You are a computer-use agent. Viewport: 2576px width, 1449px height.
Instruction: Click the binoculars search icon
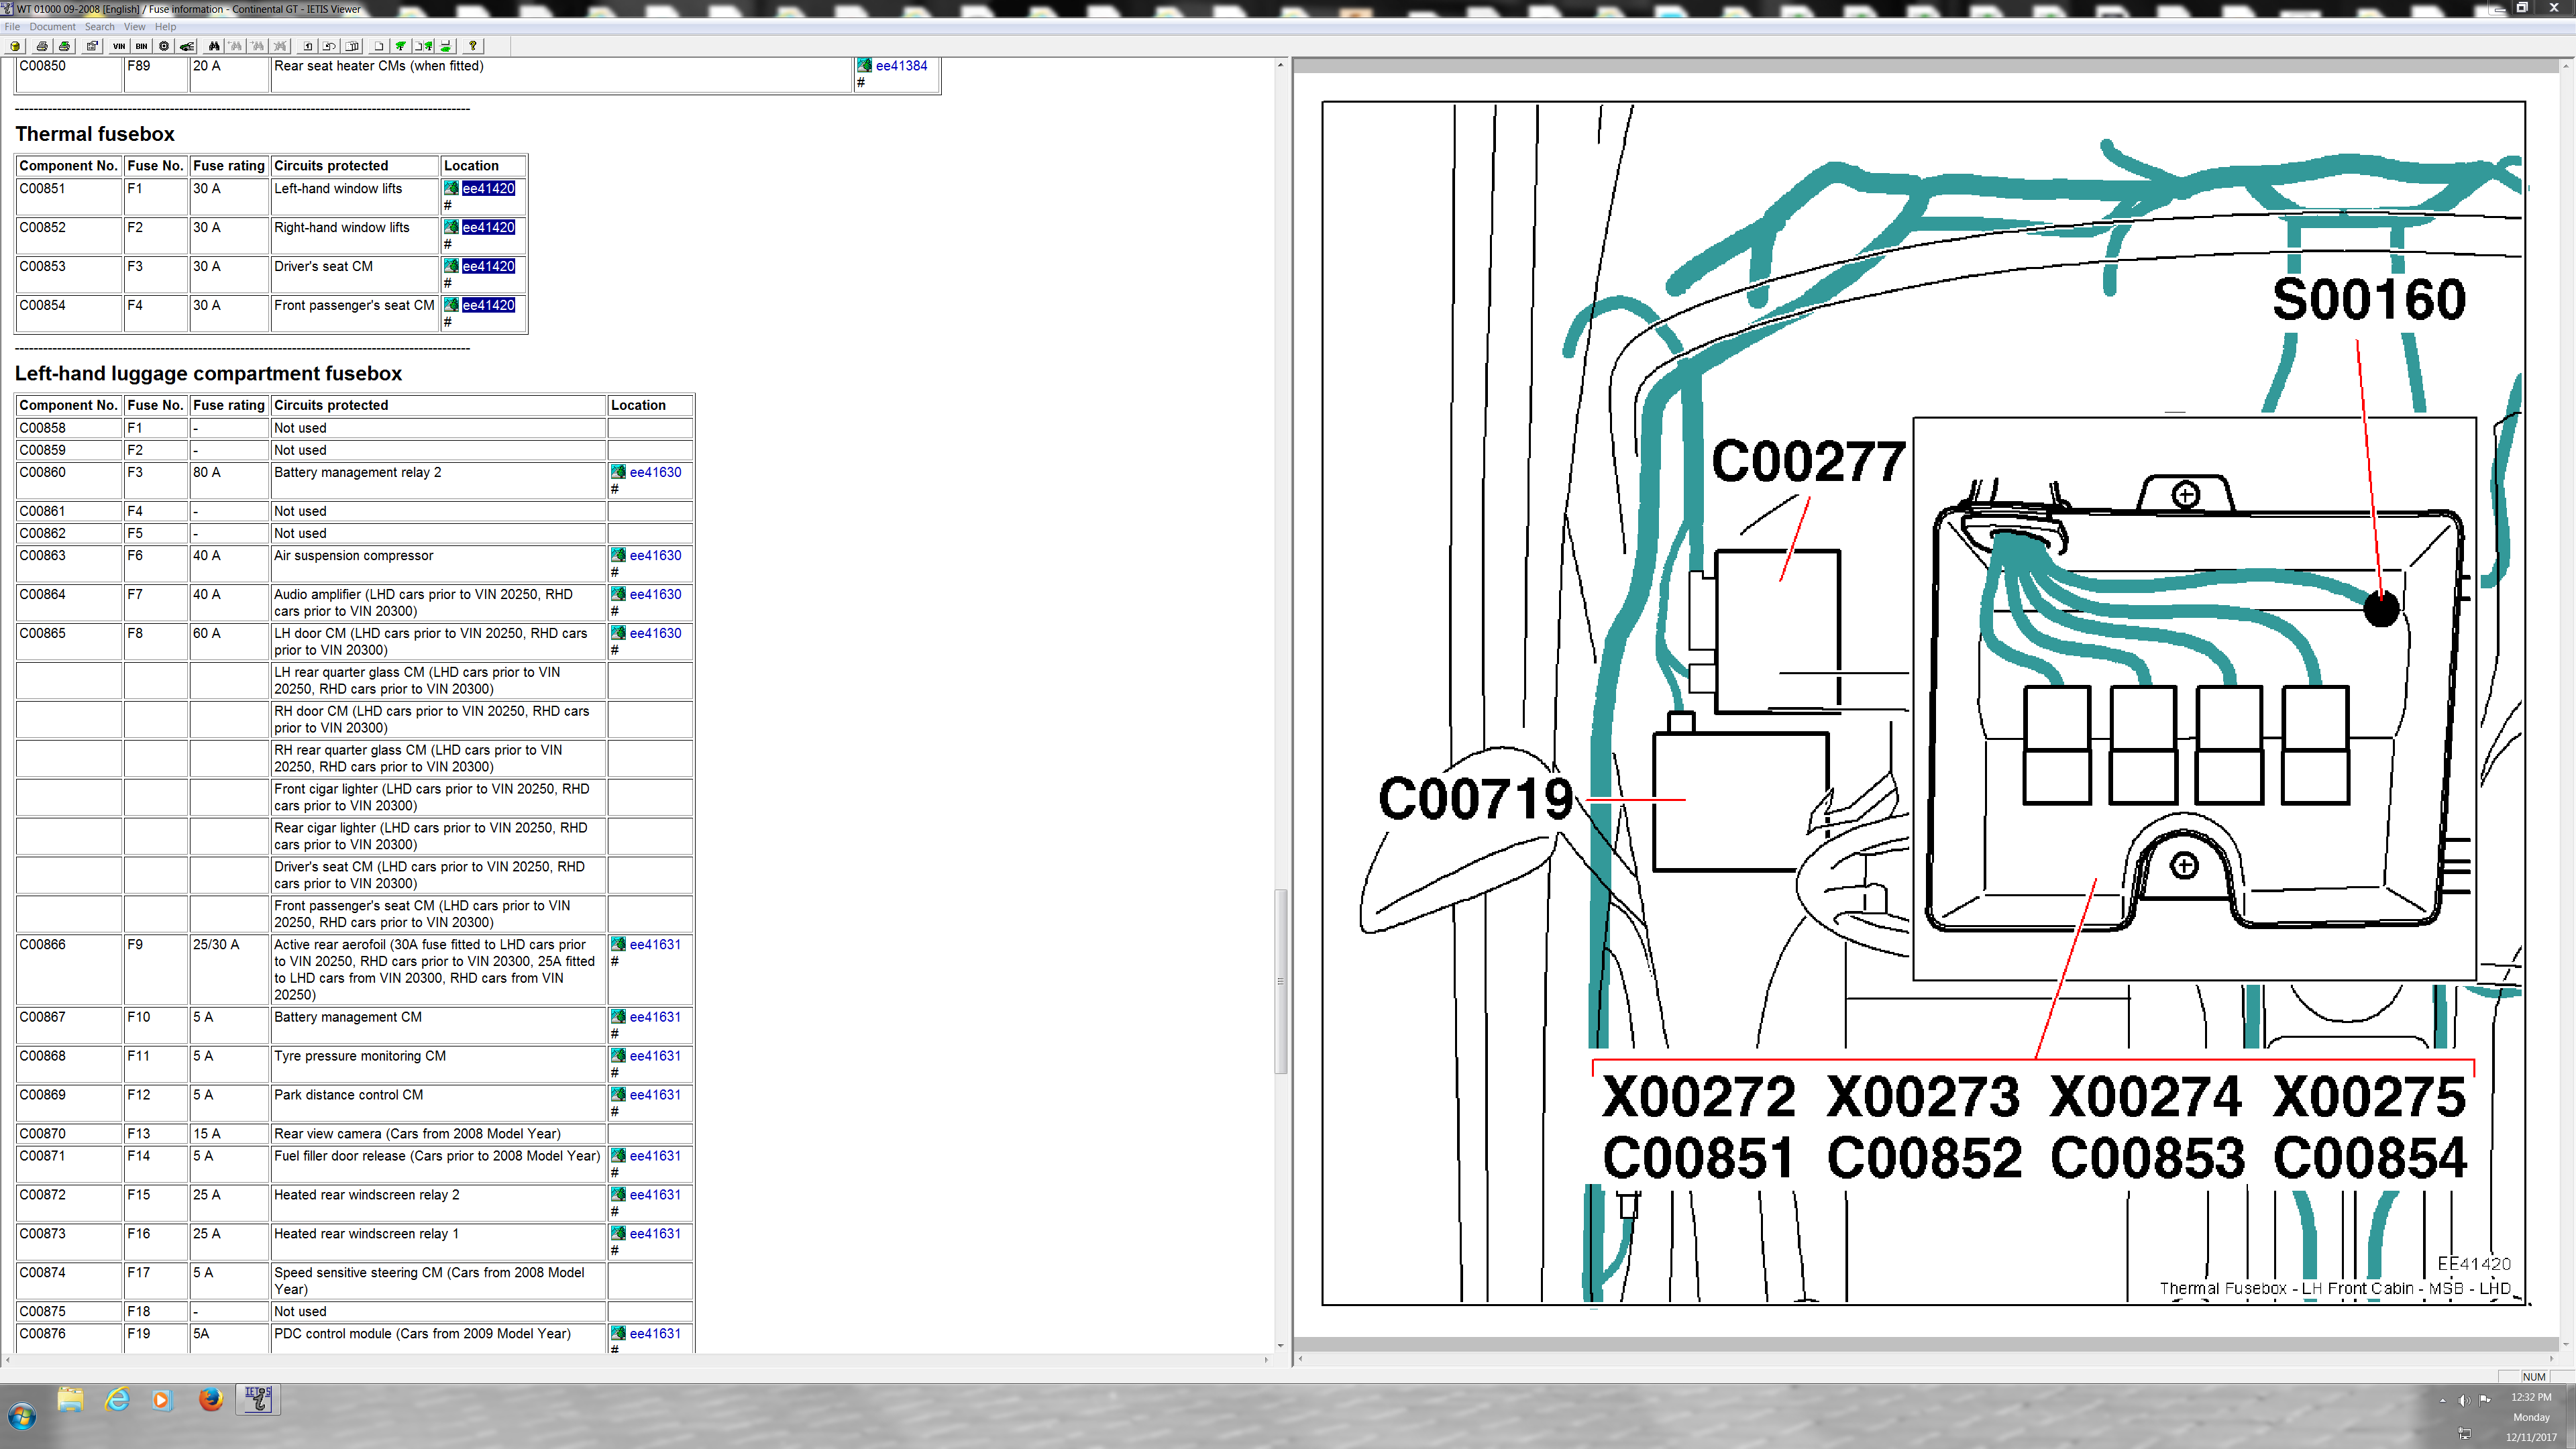coord(214,46)
